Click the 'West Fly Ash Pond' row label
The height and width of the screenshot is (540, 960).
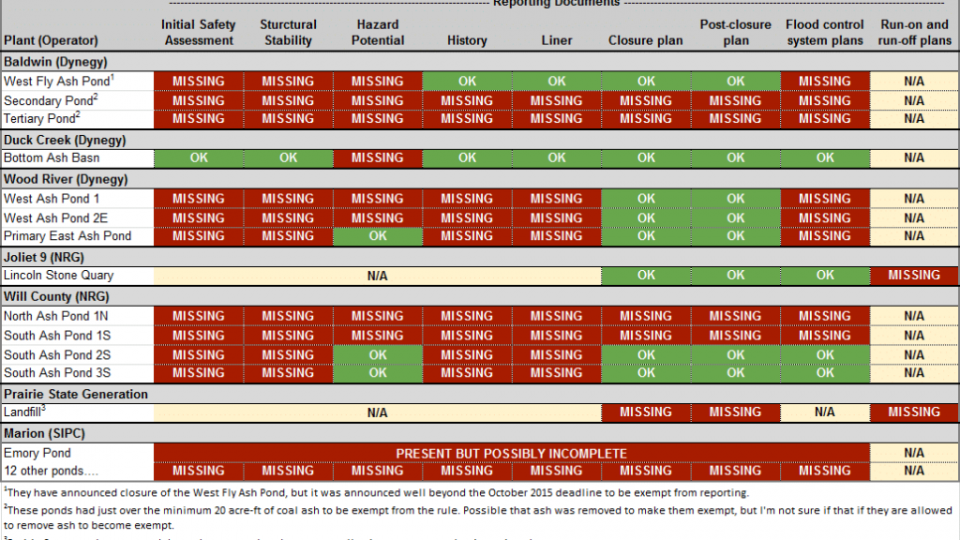tap(59, 81)
